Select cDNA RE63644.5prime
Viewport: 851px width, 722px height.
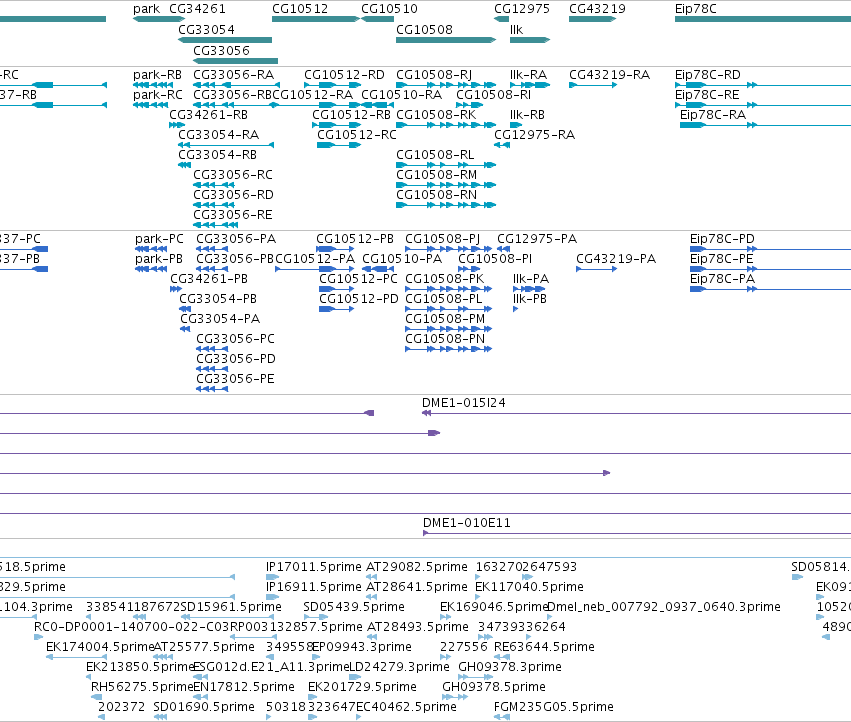pos(544,647)
